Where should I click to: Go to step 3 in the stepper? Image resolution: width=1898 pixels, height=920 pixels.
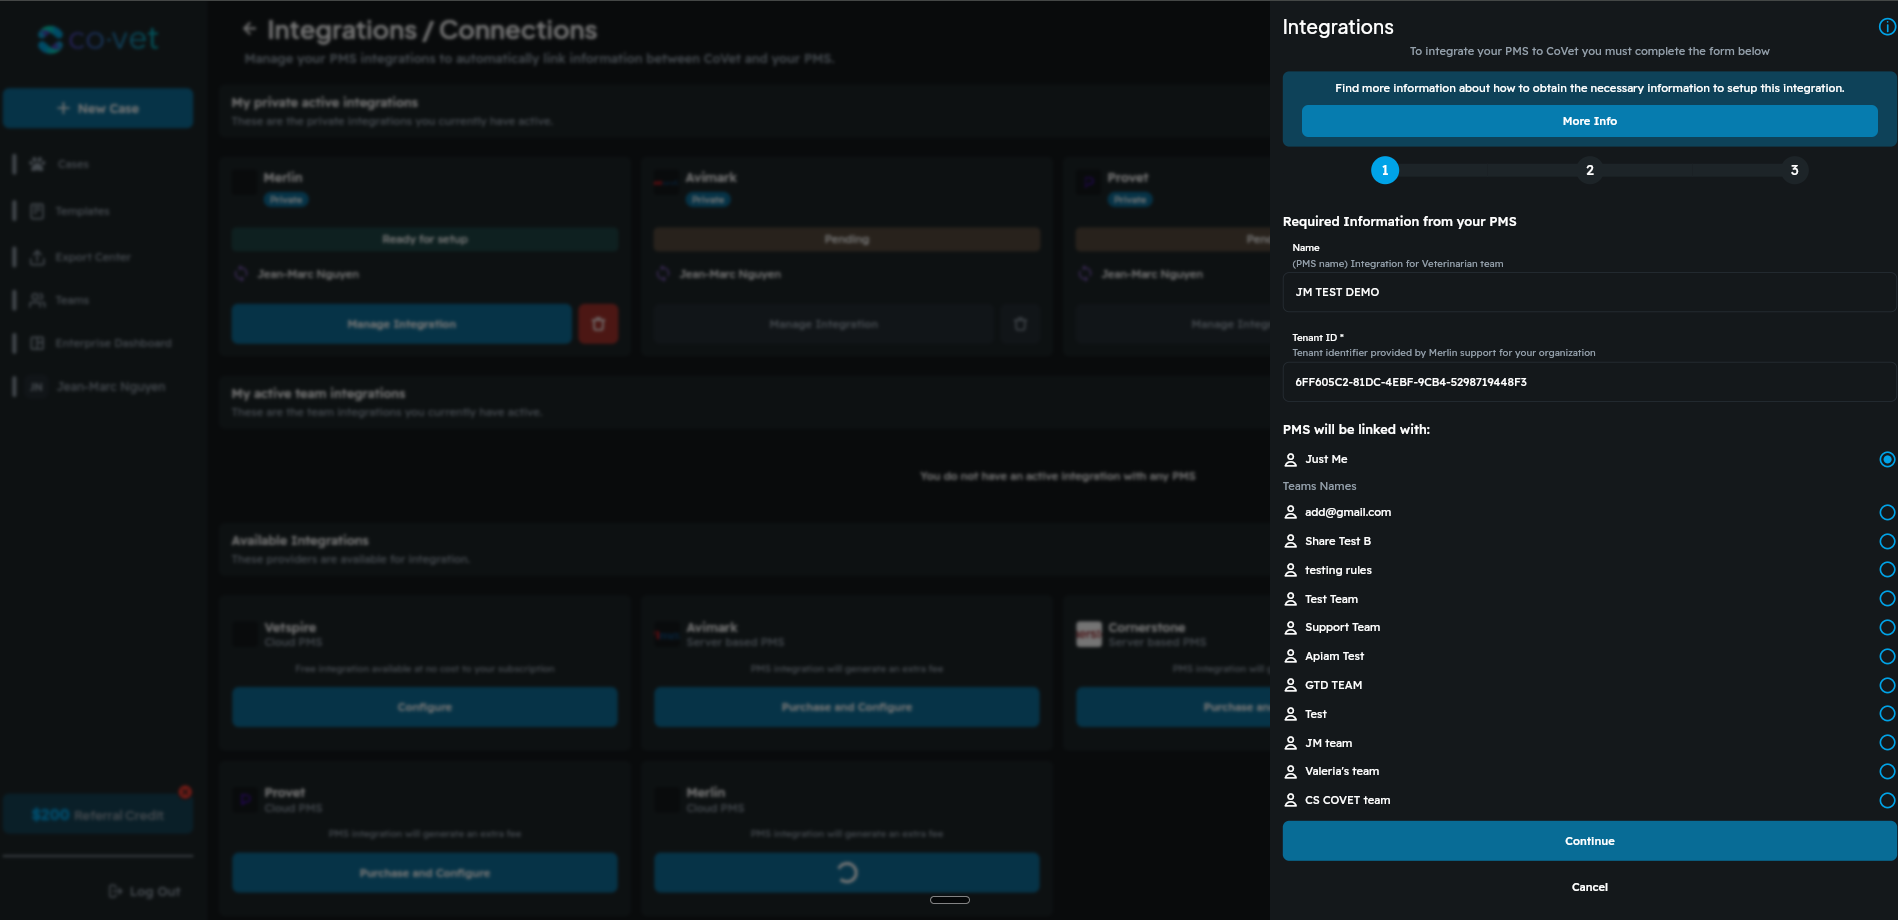(x=1794, y=170)
